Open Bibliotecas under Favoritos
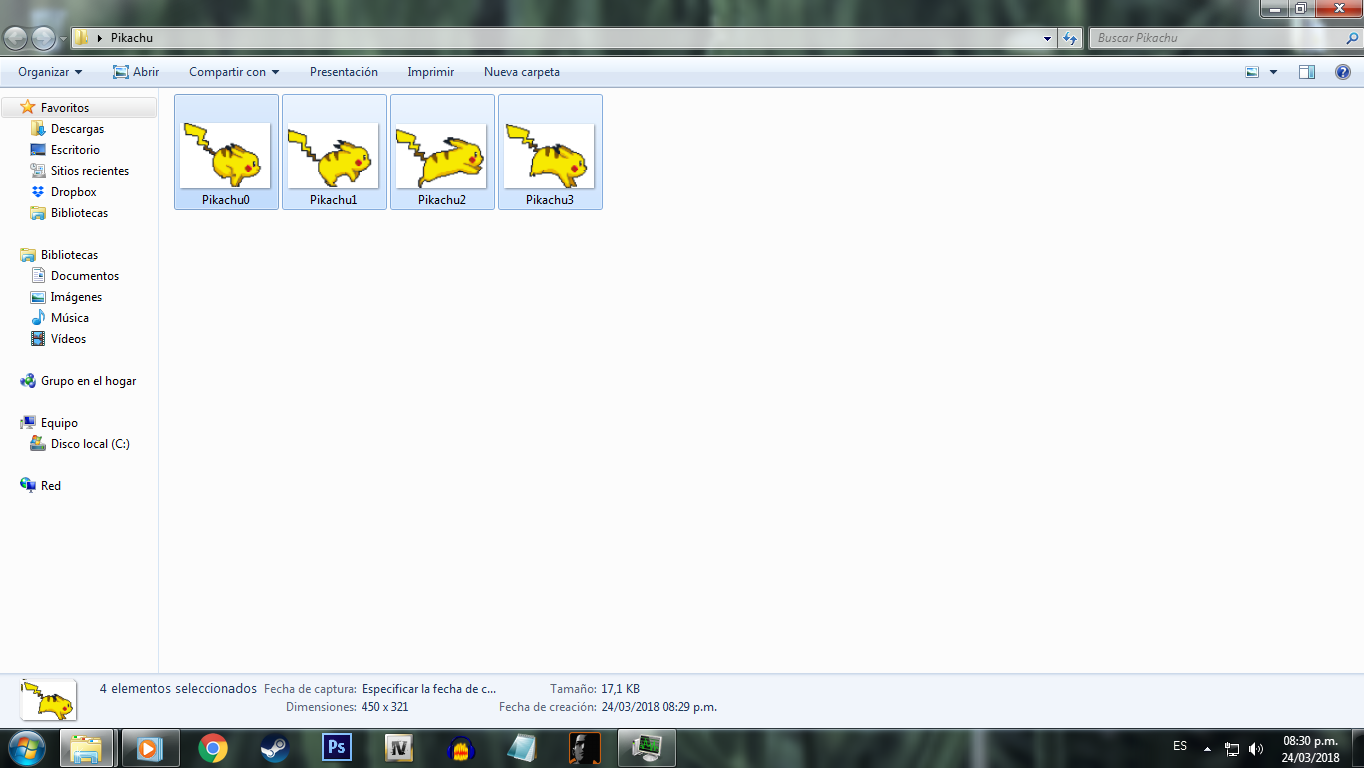This screenshot has width=1364, height=768. click(x=80, y=213)
